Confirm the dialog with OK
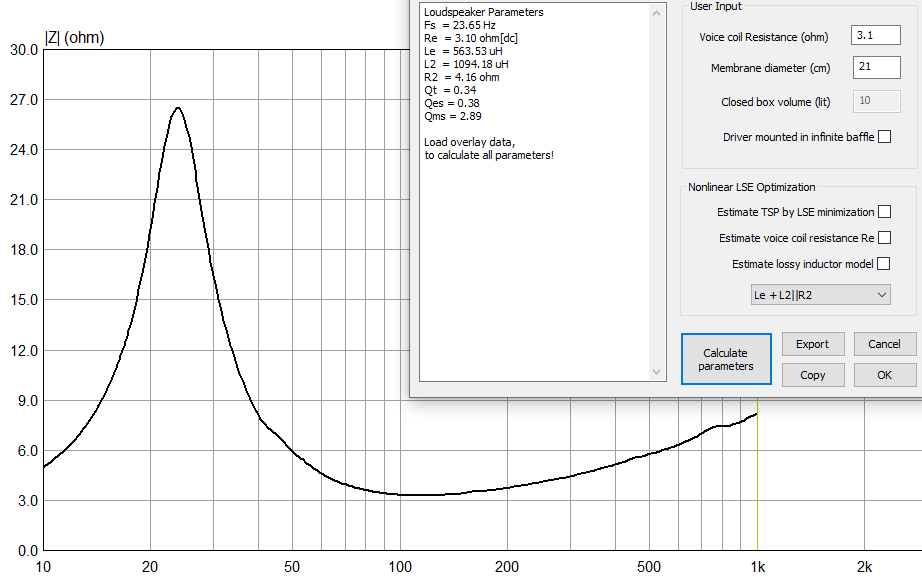The image size is (922, 577). pos(884,375)
